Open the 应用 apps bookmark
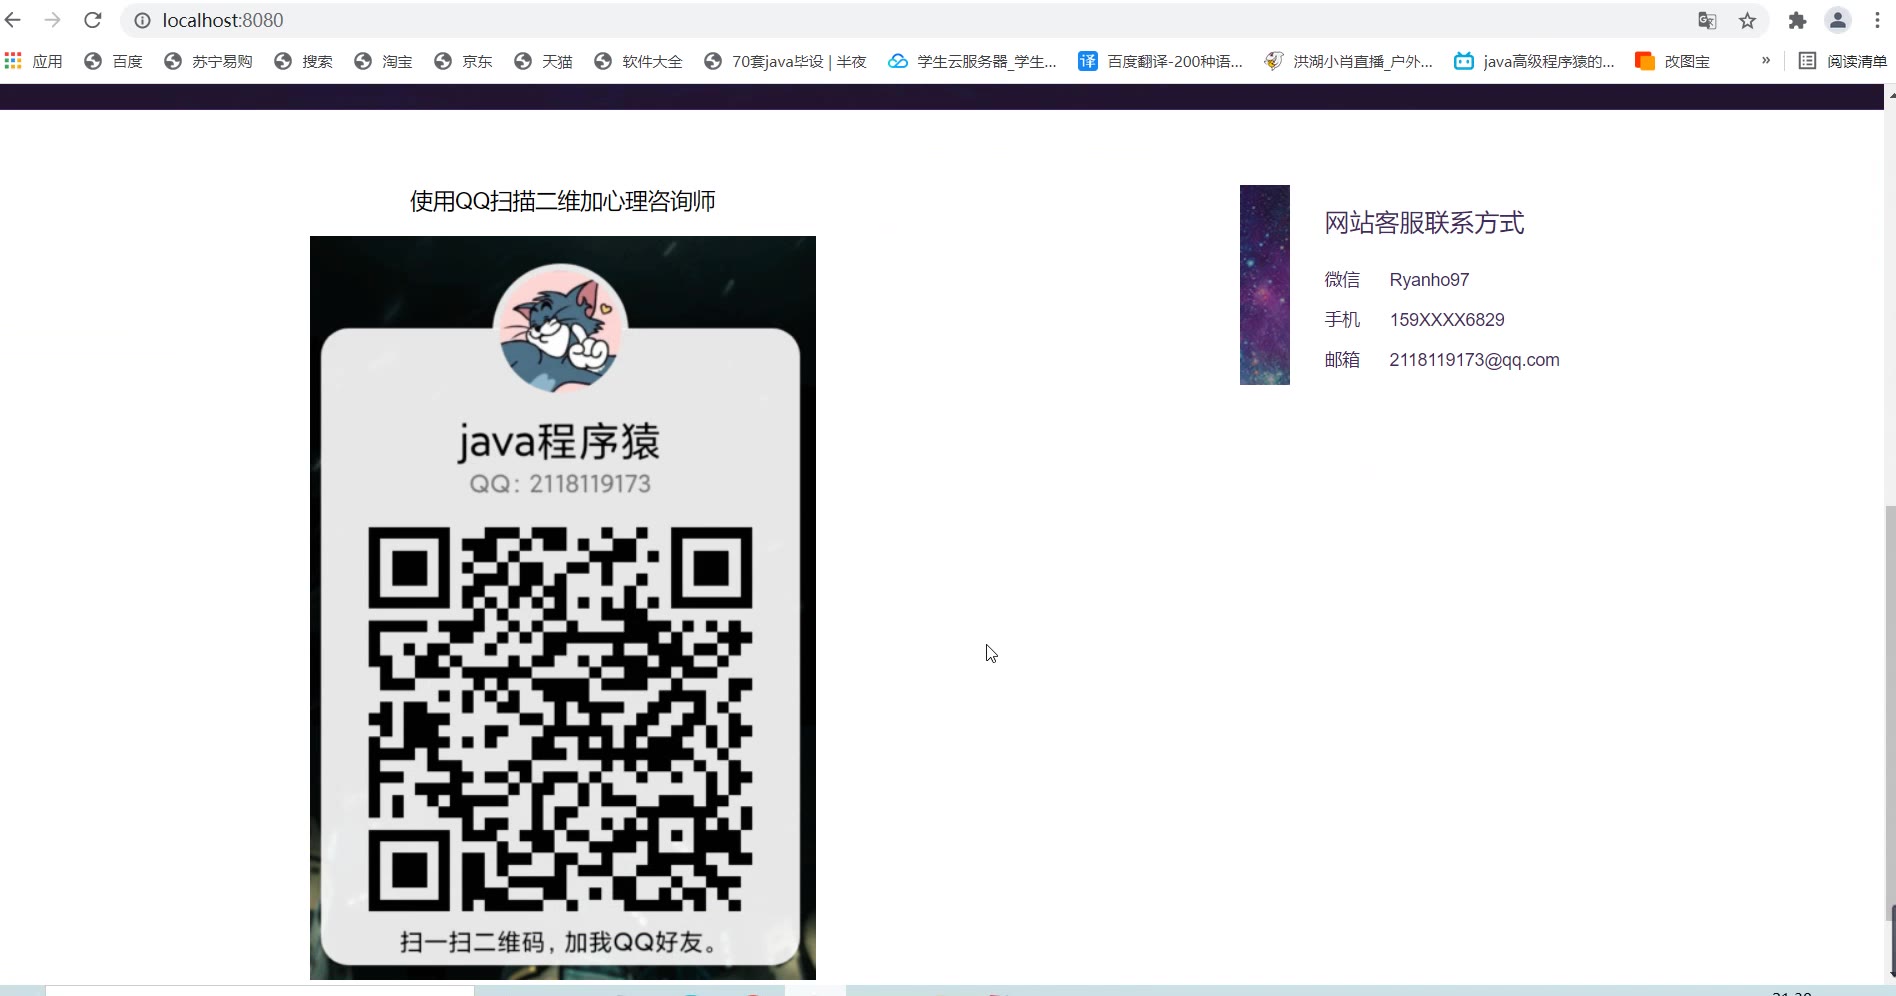 (x=34, y=61)
